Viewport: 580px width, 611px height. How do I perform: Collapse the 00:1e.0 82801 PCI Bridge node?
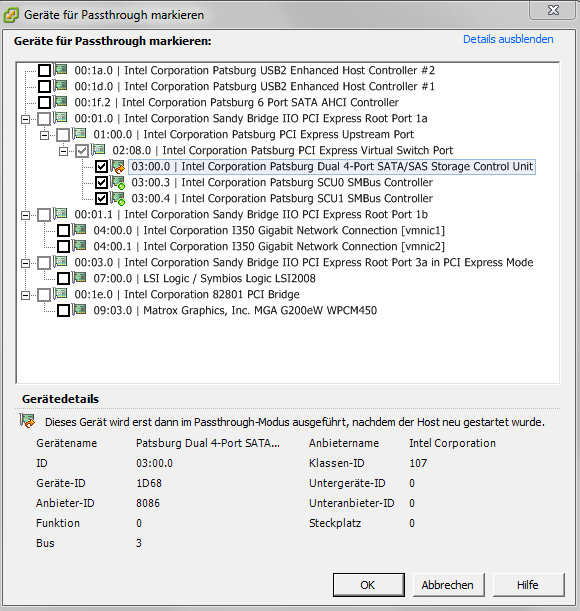click(x=26, y=295)
